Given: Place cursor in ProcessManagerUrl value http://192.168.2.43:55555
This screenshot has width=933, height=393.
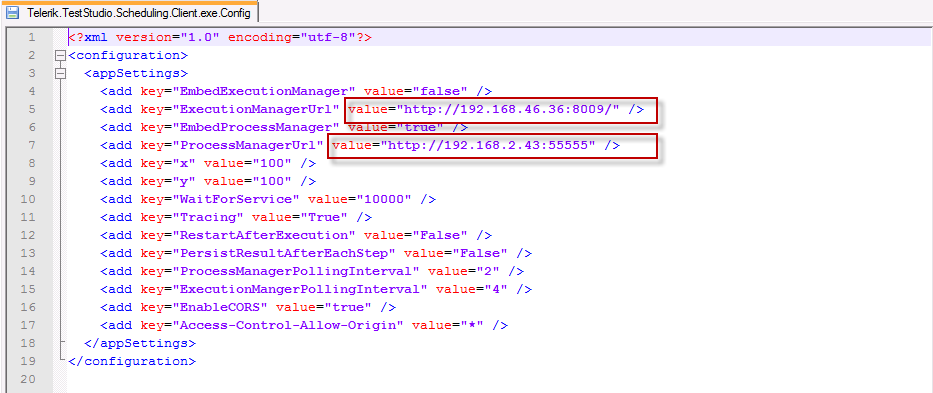Looking at the screenshot, I should tap(488, 145).
